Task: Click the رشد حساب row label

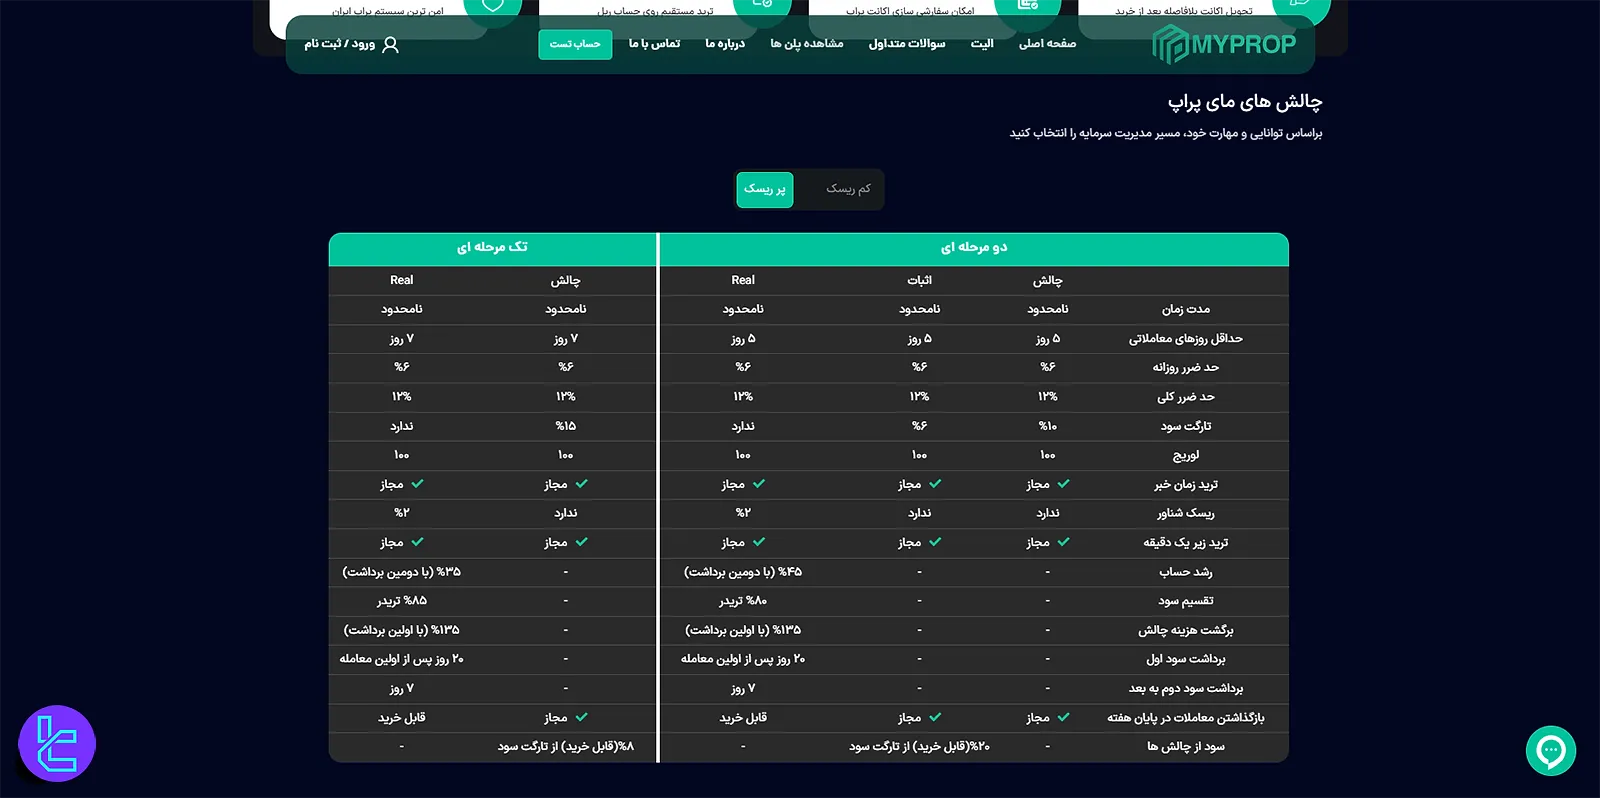Action: 1186,572
